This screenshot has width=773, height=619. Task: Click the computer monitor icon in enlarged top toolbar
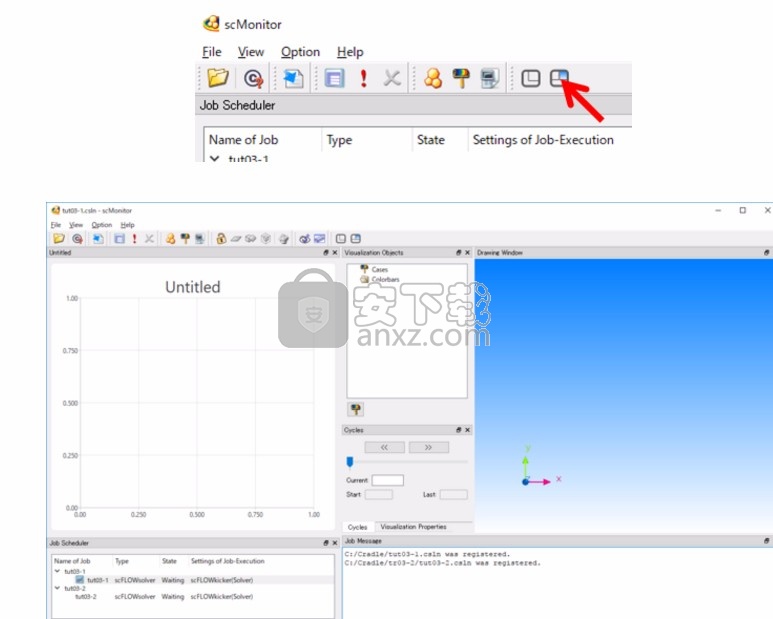pyautogui.click(x=490, y=78)
